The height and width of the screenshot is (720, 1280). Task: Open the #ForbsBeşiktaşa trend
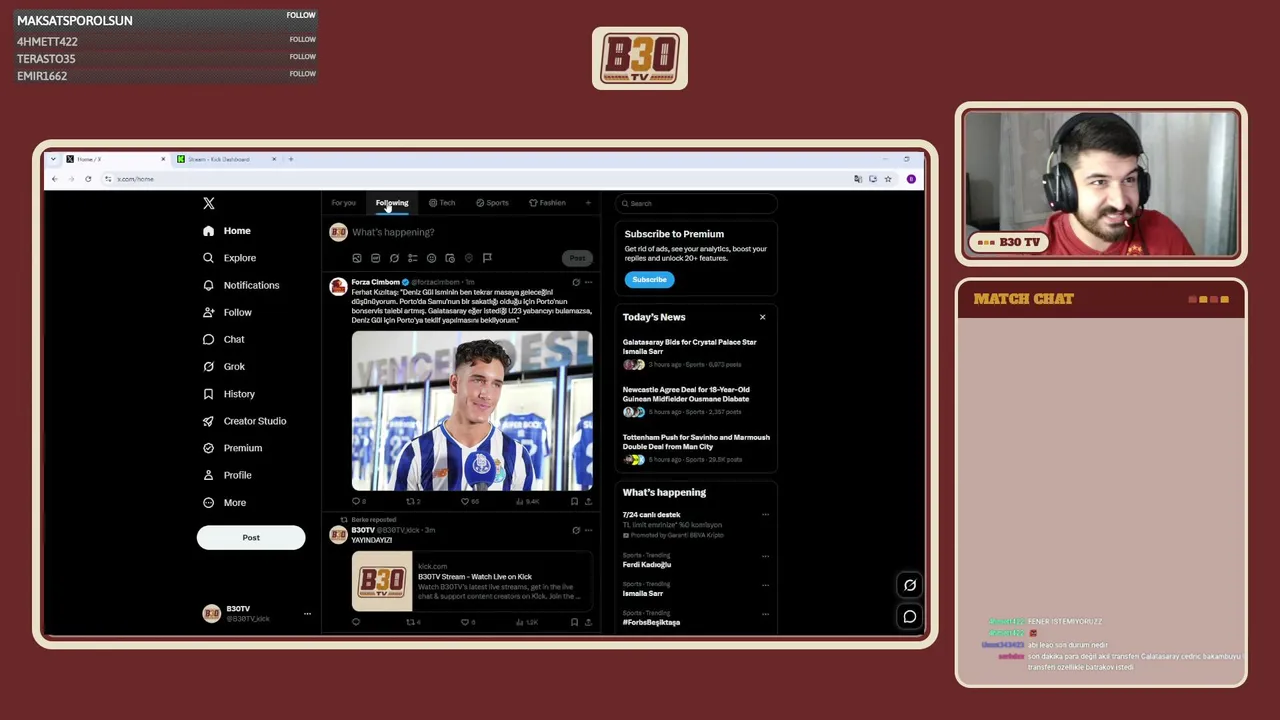click(x=651, y=622)
